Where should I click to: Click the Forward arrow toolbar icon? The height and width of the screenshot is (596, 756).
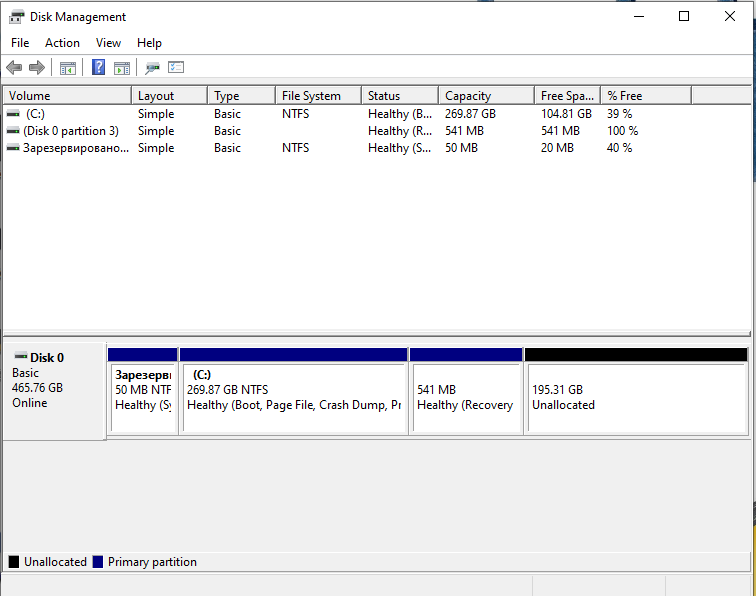pyautogui.click(x=37, y=68)
